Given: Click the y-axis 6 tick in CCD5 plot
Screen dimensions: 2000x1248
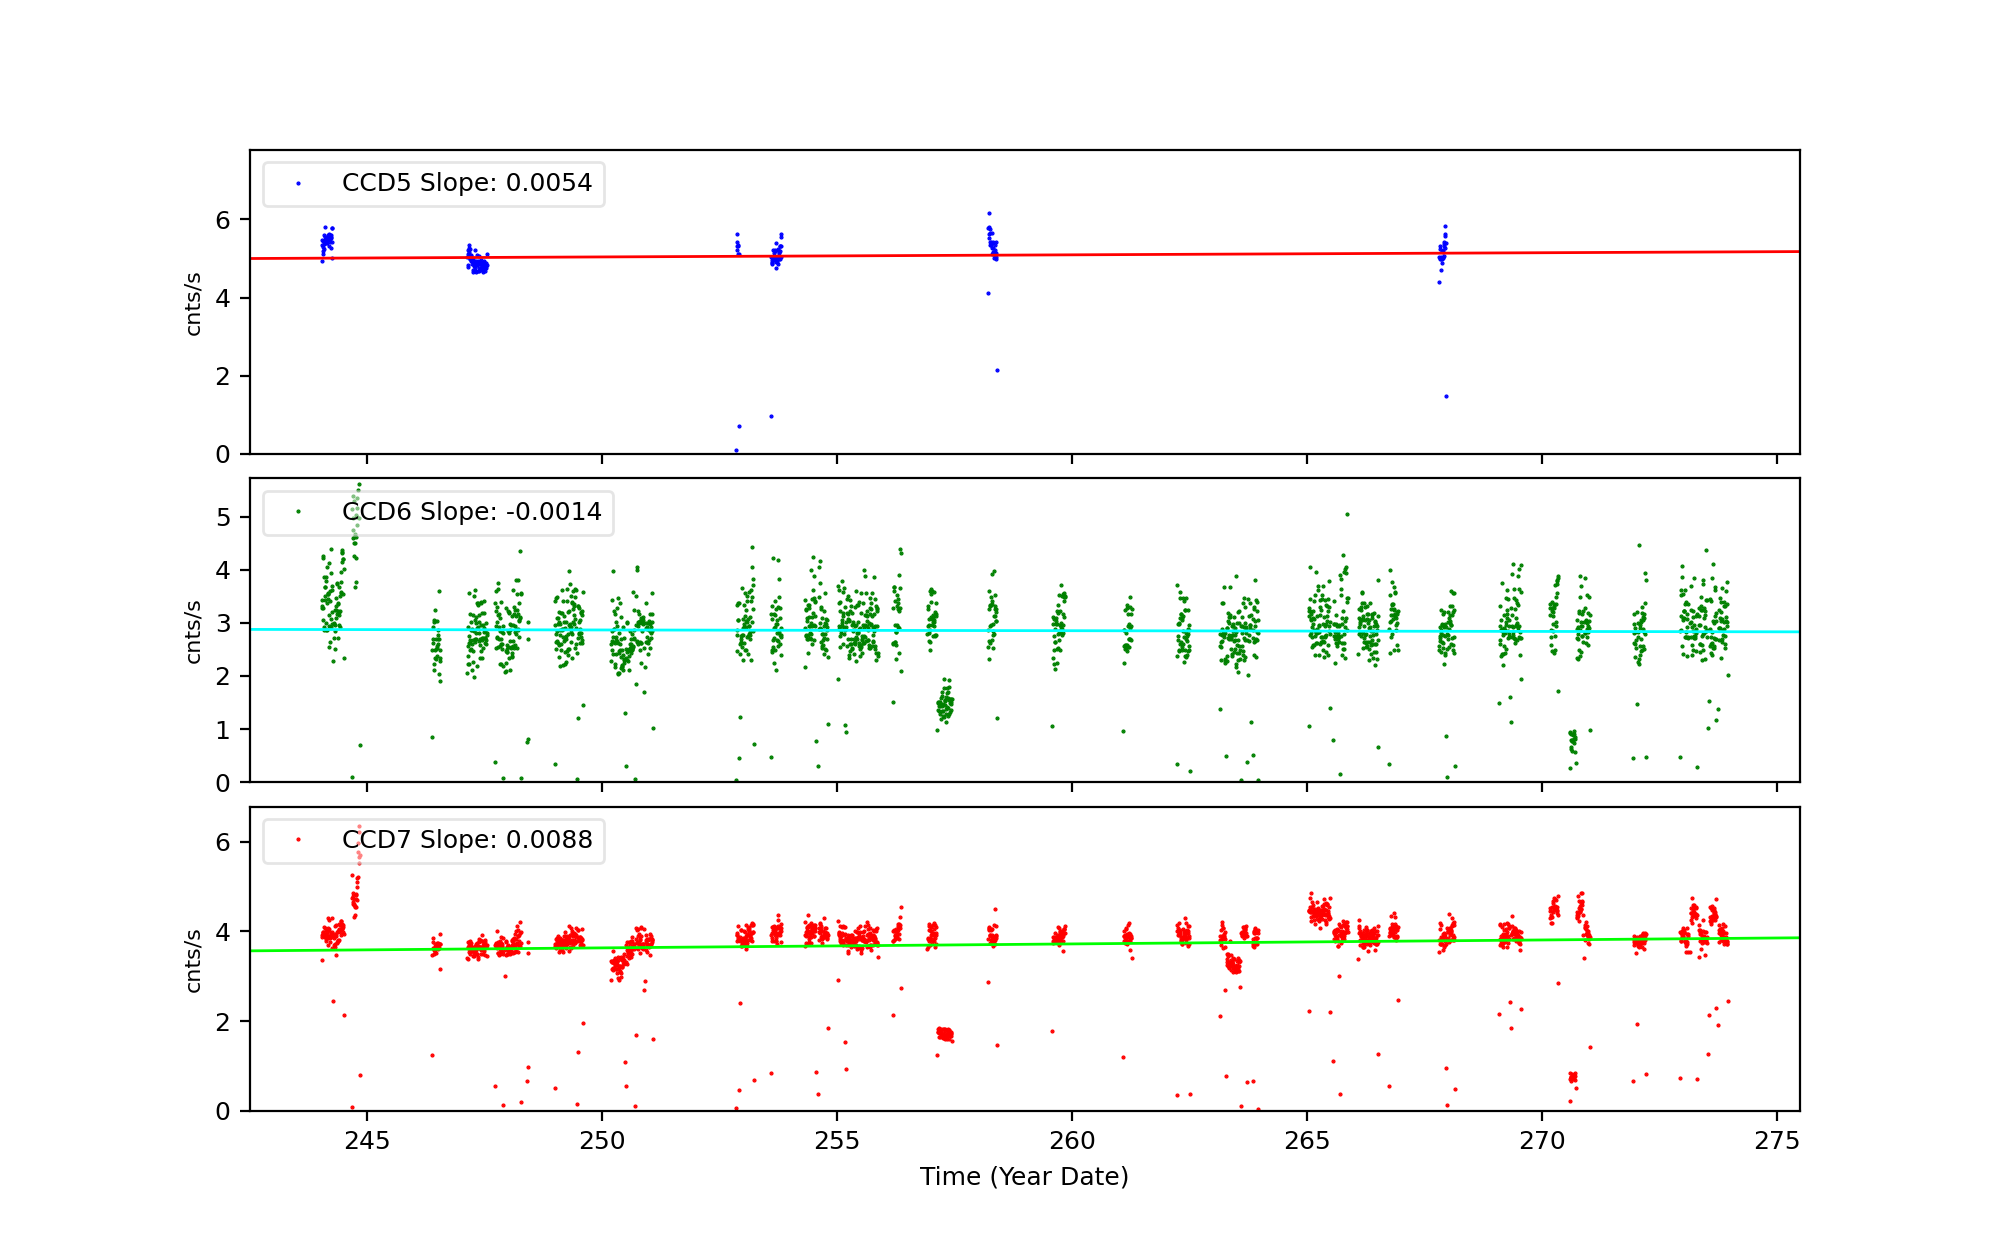Looking at the screenshot, I should click(x=223, y=220).
